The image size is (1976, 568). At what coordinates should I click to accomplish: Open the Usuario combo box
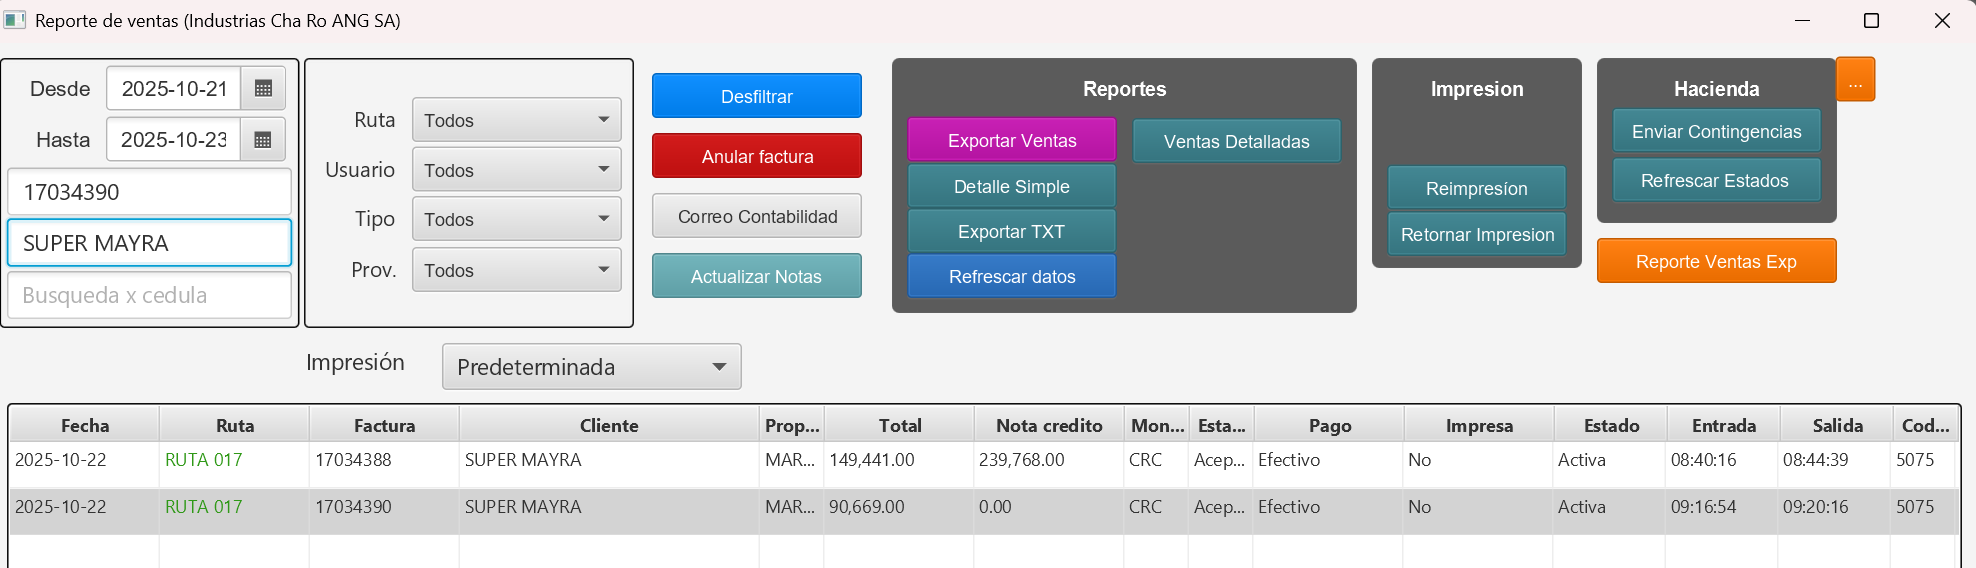coord(516,170)
